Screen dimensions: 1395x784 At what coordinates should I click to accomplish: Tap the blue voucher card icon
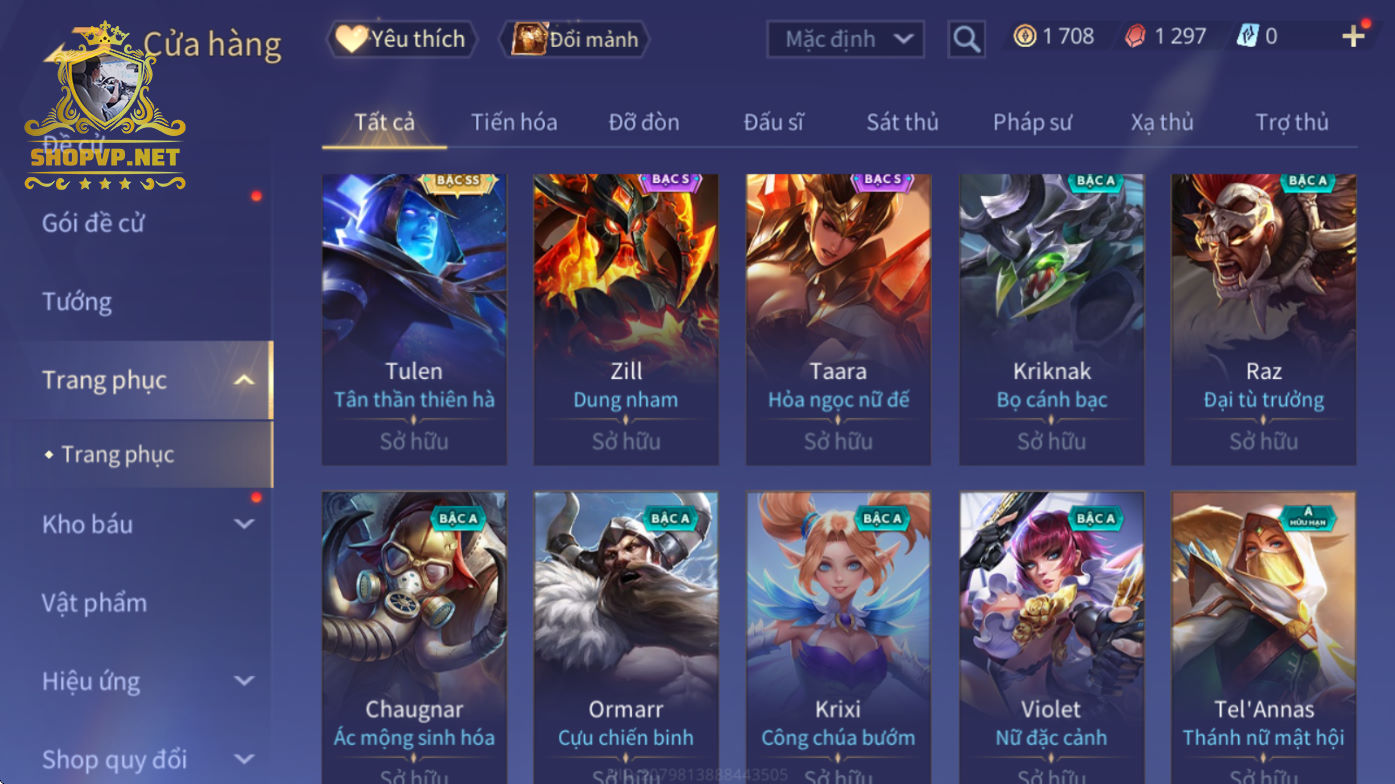(1247, 37)
